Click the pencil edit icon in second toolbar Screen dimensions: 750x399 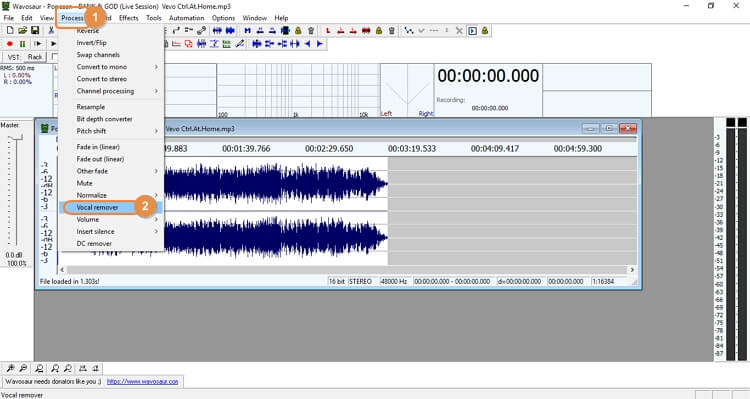(239, 44)
